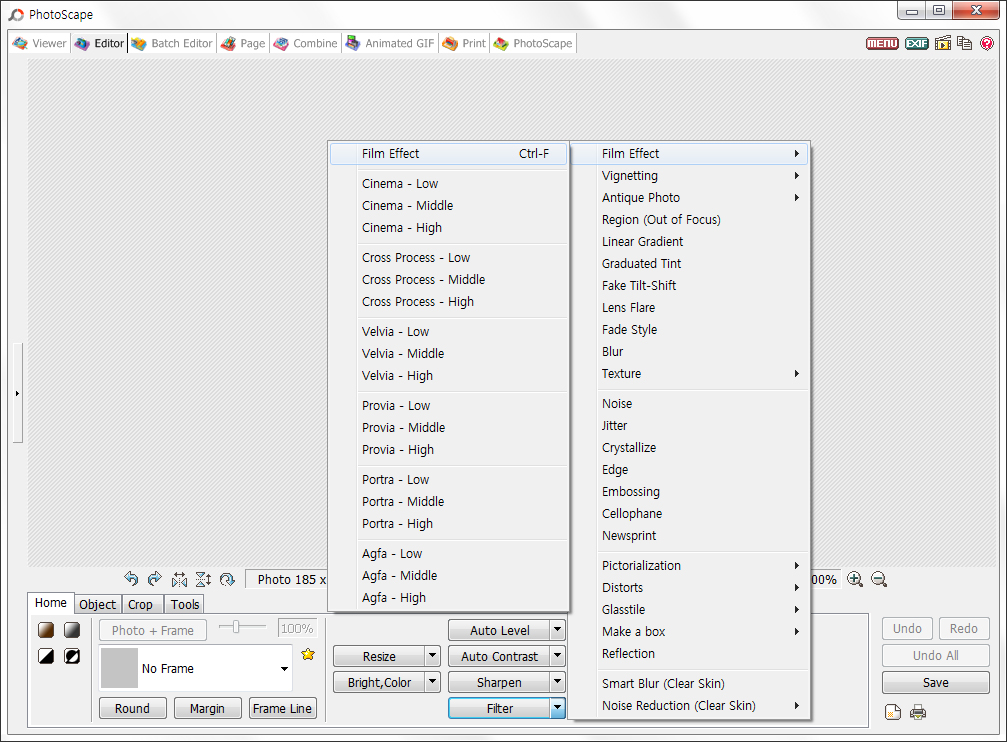Open Bright,Color dropdown arrow
1007x742 pixels.
[433, 682]
